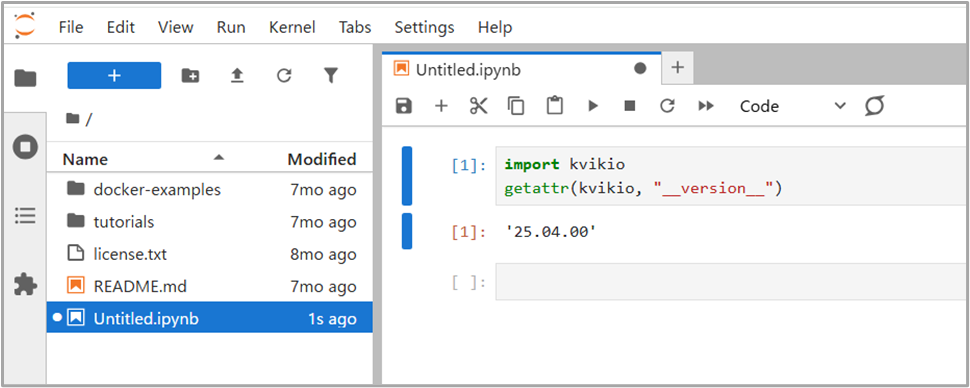Click the upload files icon
Screen dimensions: 970x388
tap(237, 75)
